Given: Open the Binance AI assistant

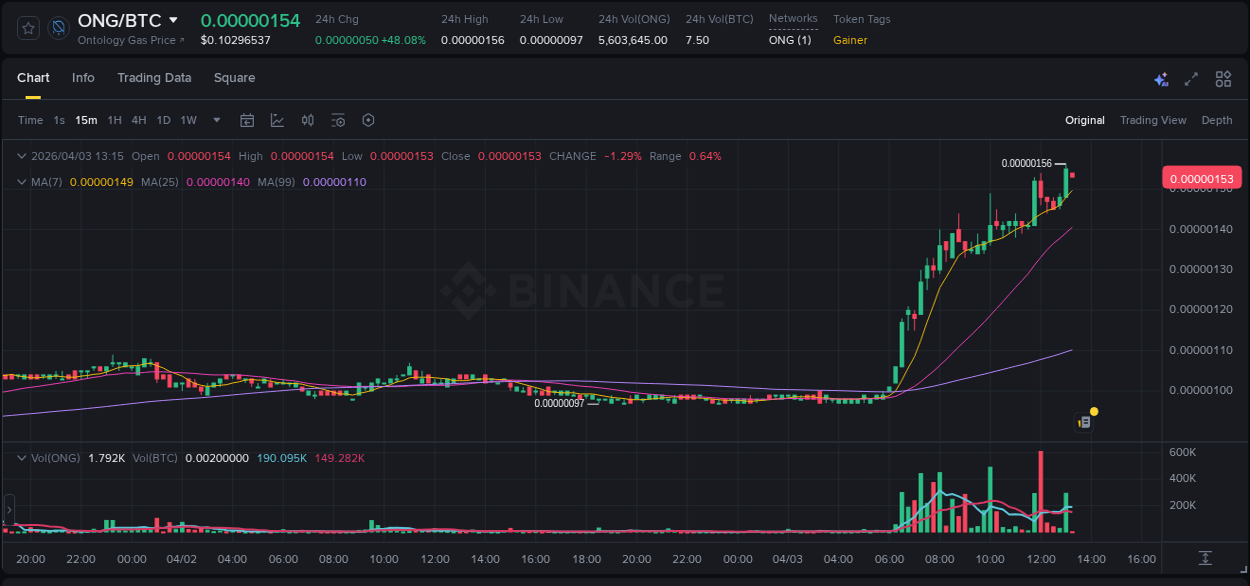Looking at the screenshot, I should [x=1161, y=78].
